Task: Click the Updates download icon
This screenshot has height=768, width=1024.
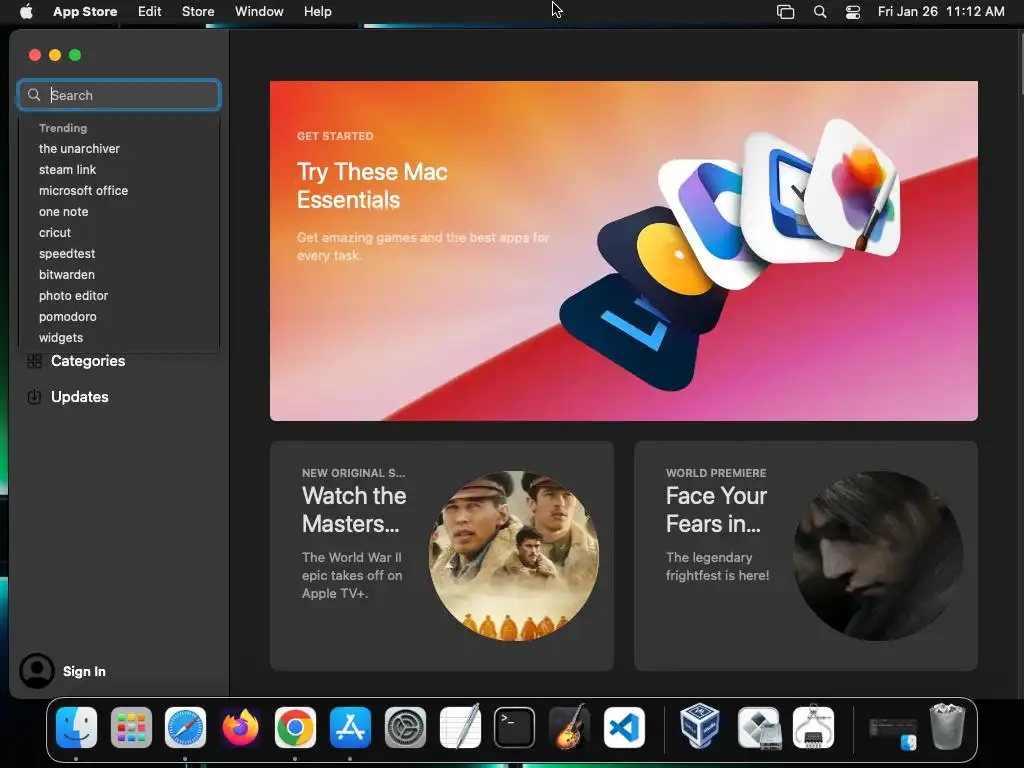Action: coord(35,397)
